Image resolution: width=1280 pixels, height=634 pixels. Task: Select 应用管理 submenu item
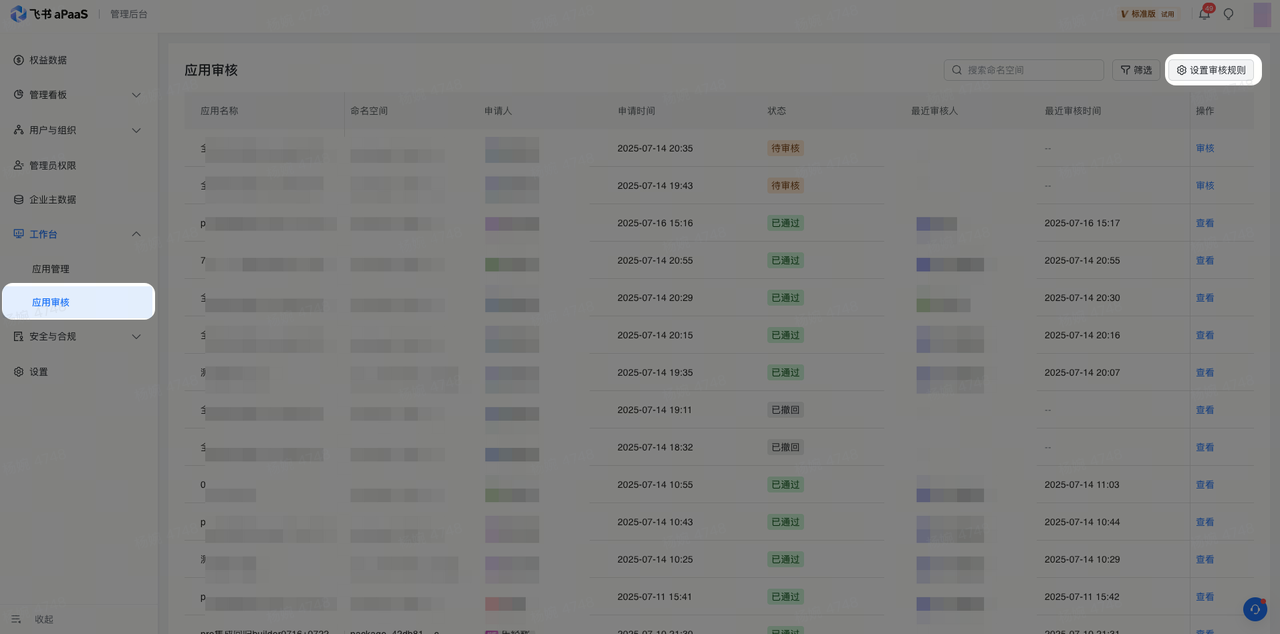click(51, 269)
